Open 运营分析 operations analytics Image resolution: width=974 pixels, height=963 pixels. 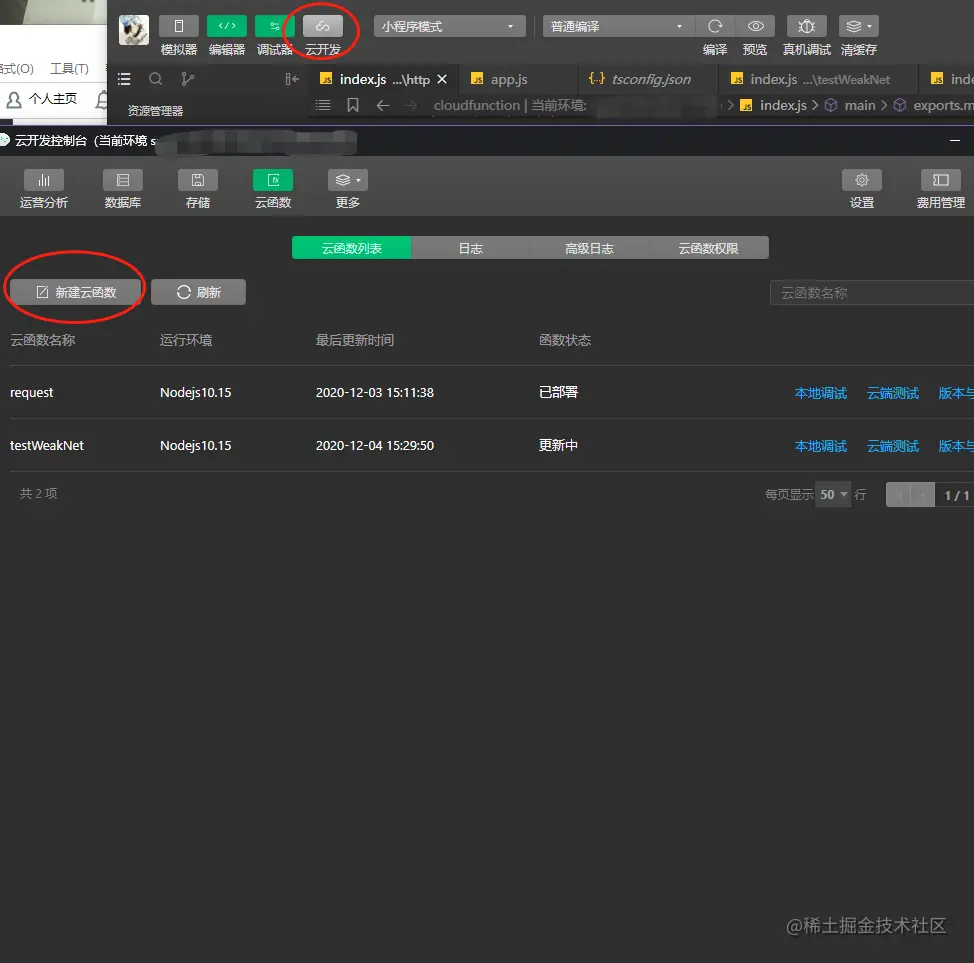(x=43, y=189)
